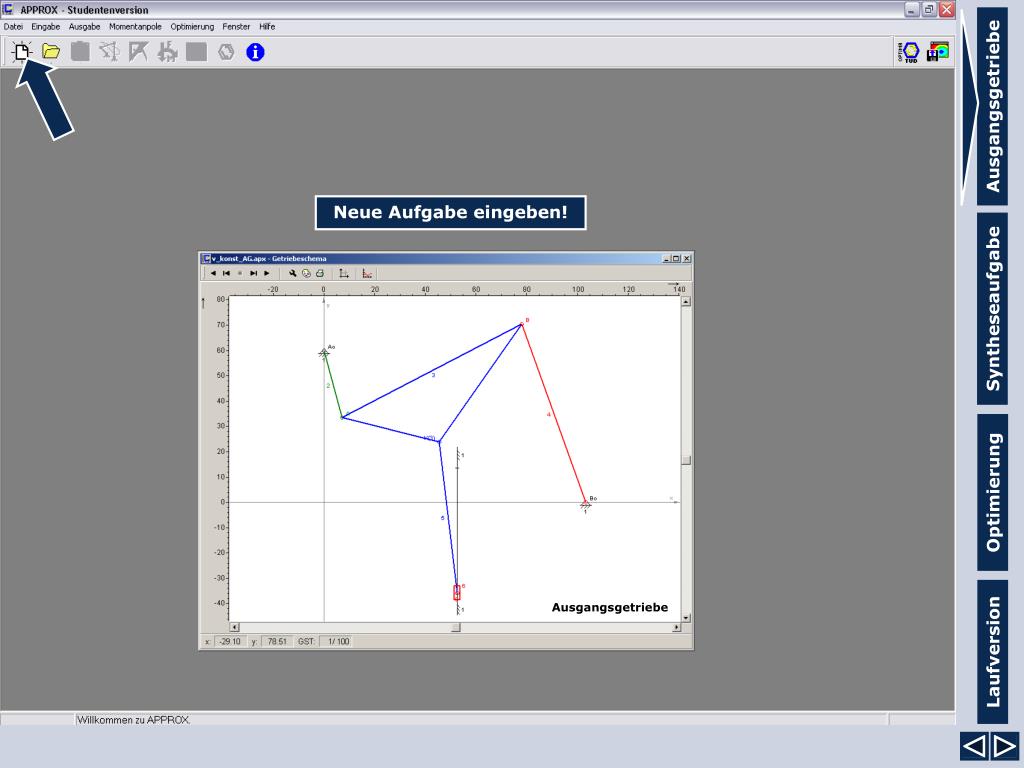Click the wrench settings icon in Getriebeschema

pos(293,274)
